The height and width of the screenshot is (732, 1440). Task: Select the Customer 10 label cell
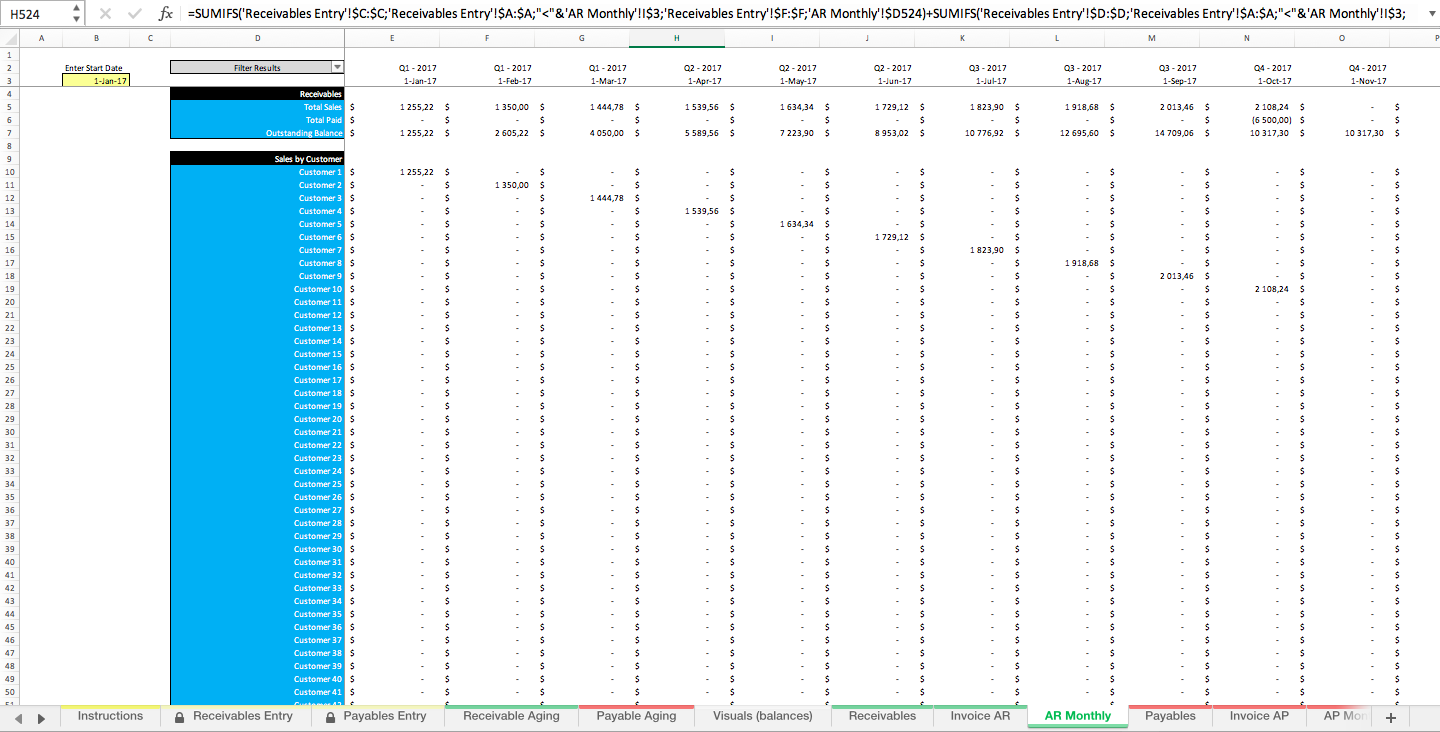[257, 289]
